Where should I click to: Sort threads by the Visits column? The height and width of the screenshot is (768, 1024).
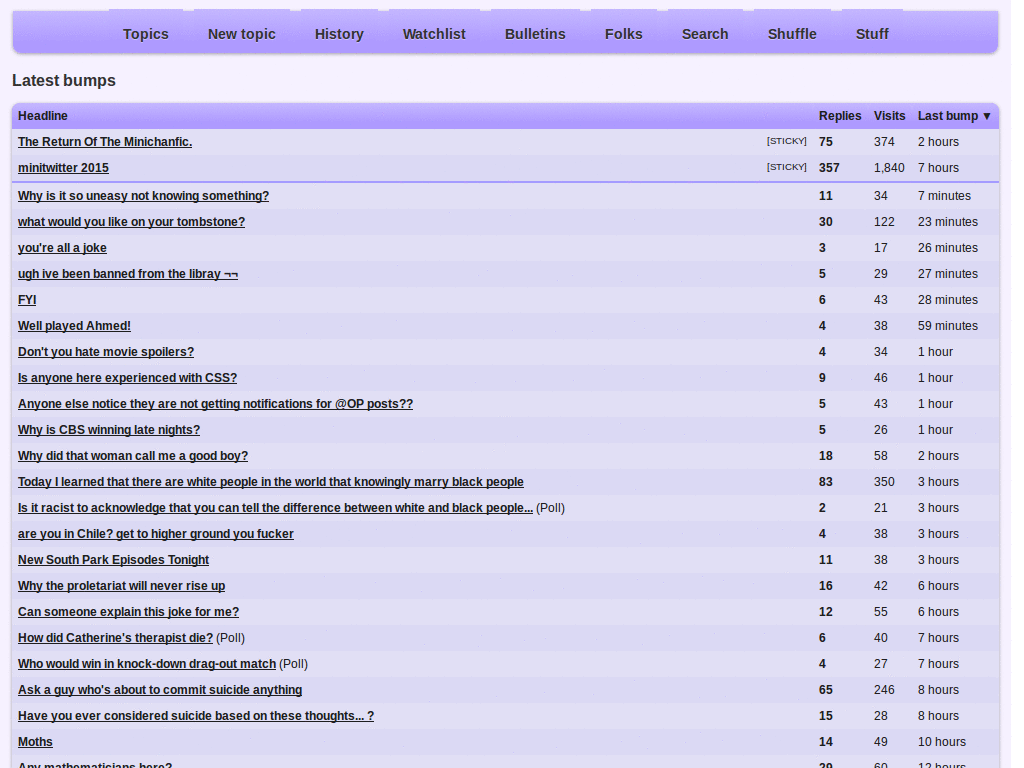pos(889,115)
